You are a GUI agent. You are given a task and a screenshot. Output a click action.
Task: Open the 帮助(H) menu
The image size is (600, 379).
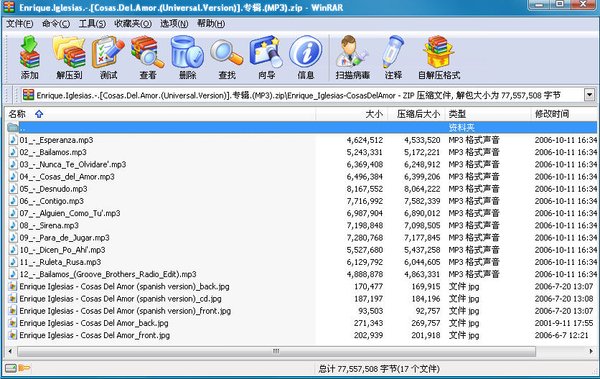(x=211, y=24)
